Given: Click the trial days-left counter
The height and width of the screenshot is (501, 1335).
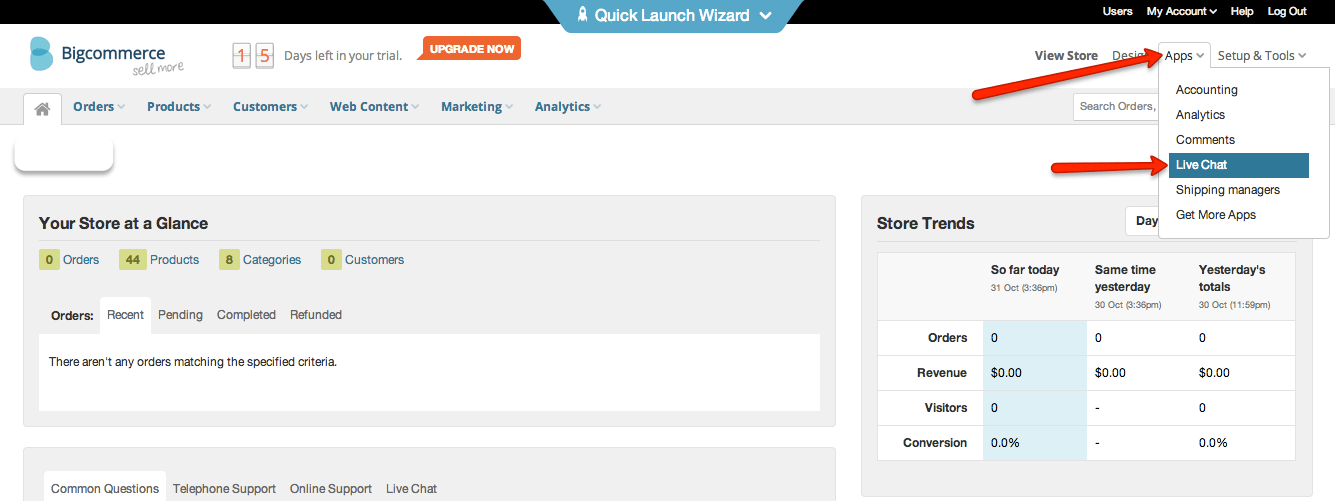Looking at the screenshot, I should click(x=253, y=56).
